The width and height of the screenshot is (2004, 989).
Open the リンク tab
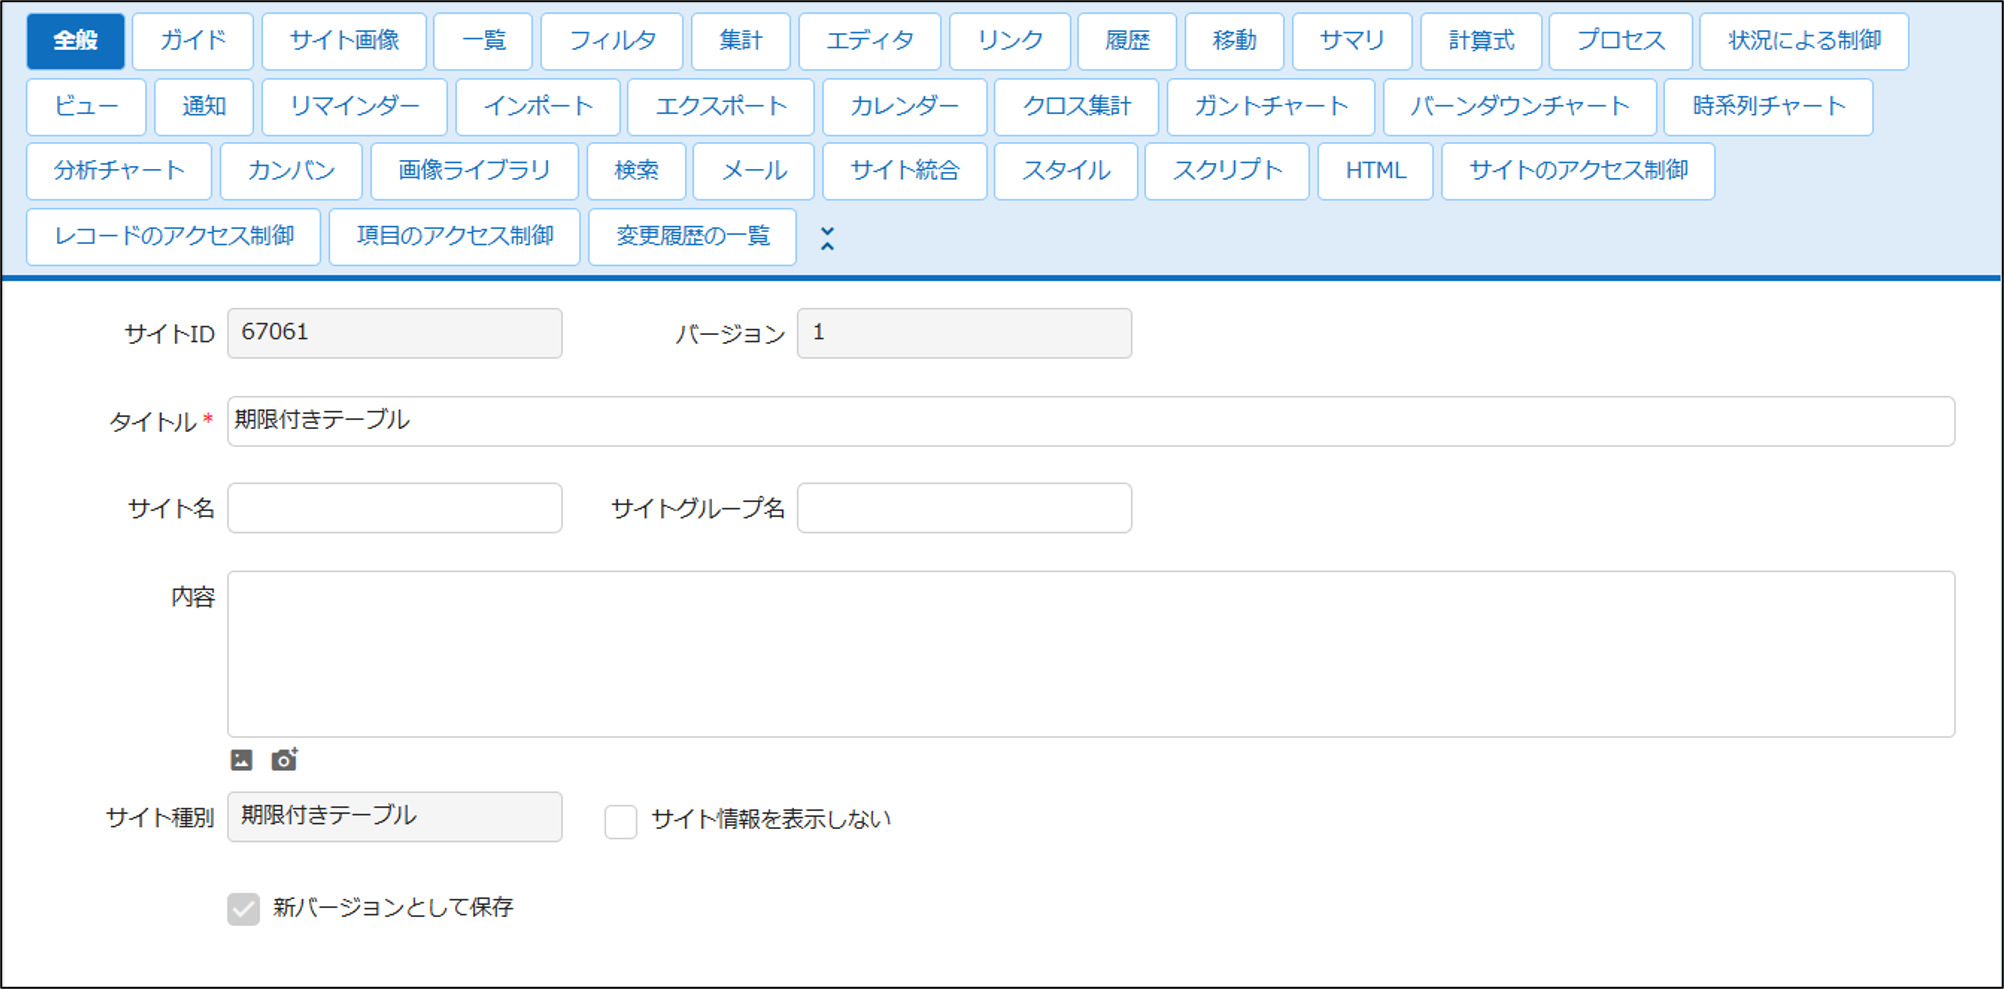coord(1010,41)
